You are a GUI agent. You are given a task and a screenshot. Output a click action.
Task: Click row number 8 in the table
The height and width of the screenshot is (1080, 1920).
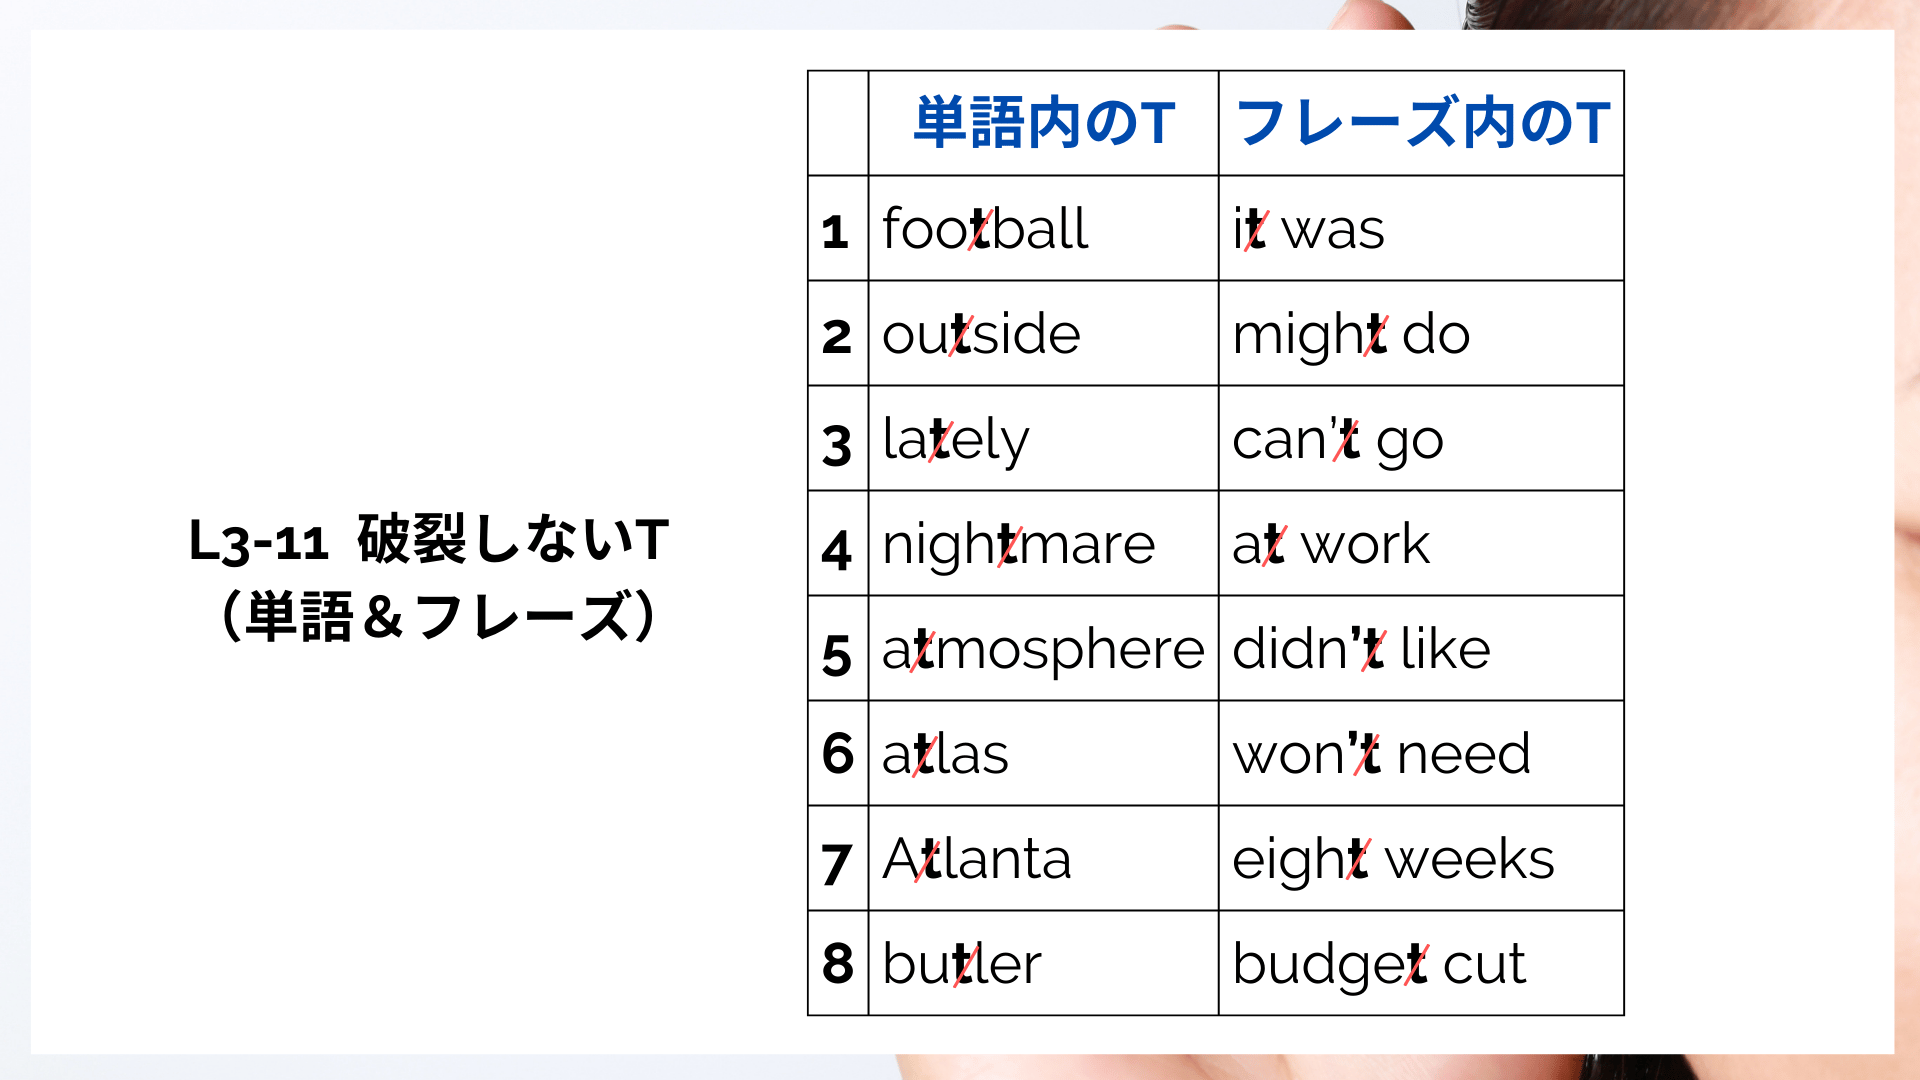838,964
